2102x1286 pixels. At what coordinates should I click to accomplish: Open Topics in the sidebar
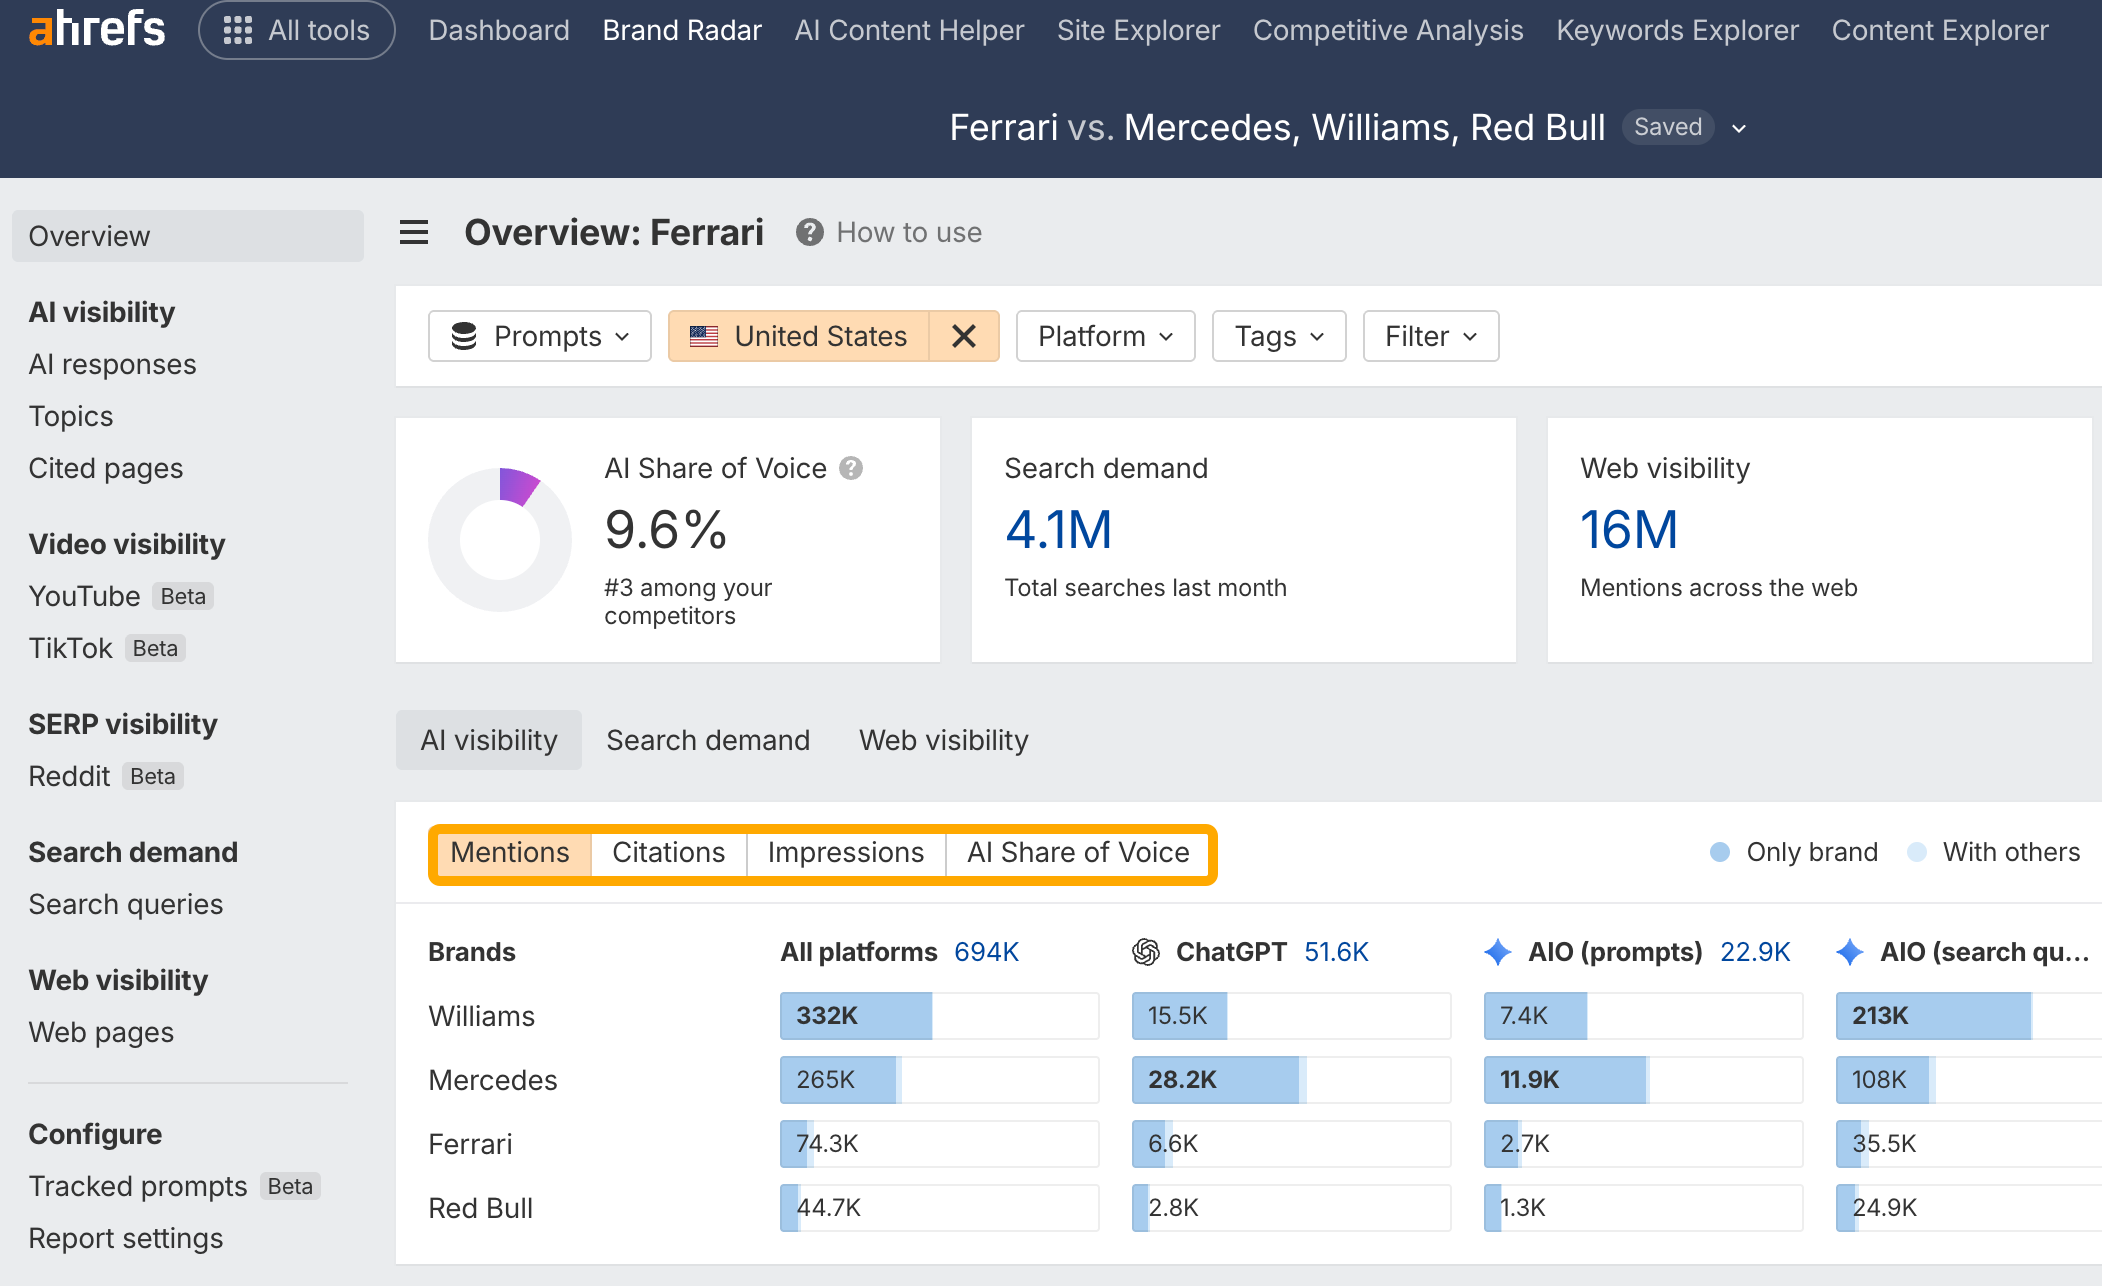pyautogui.click(x=70, y=416)
